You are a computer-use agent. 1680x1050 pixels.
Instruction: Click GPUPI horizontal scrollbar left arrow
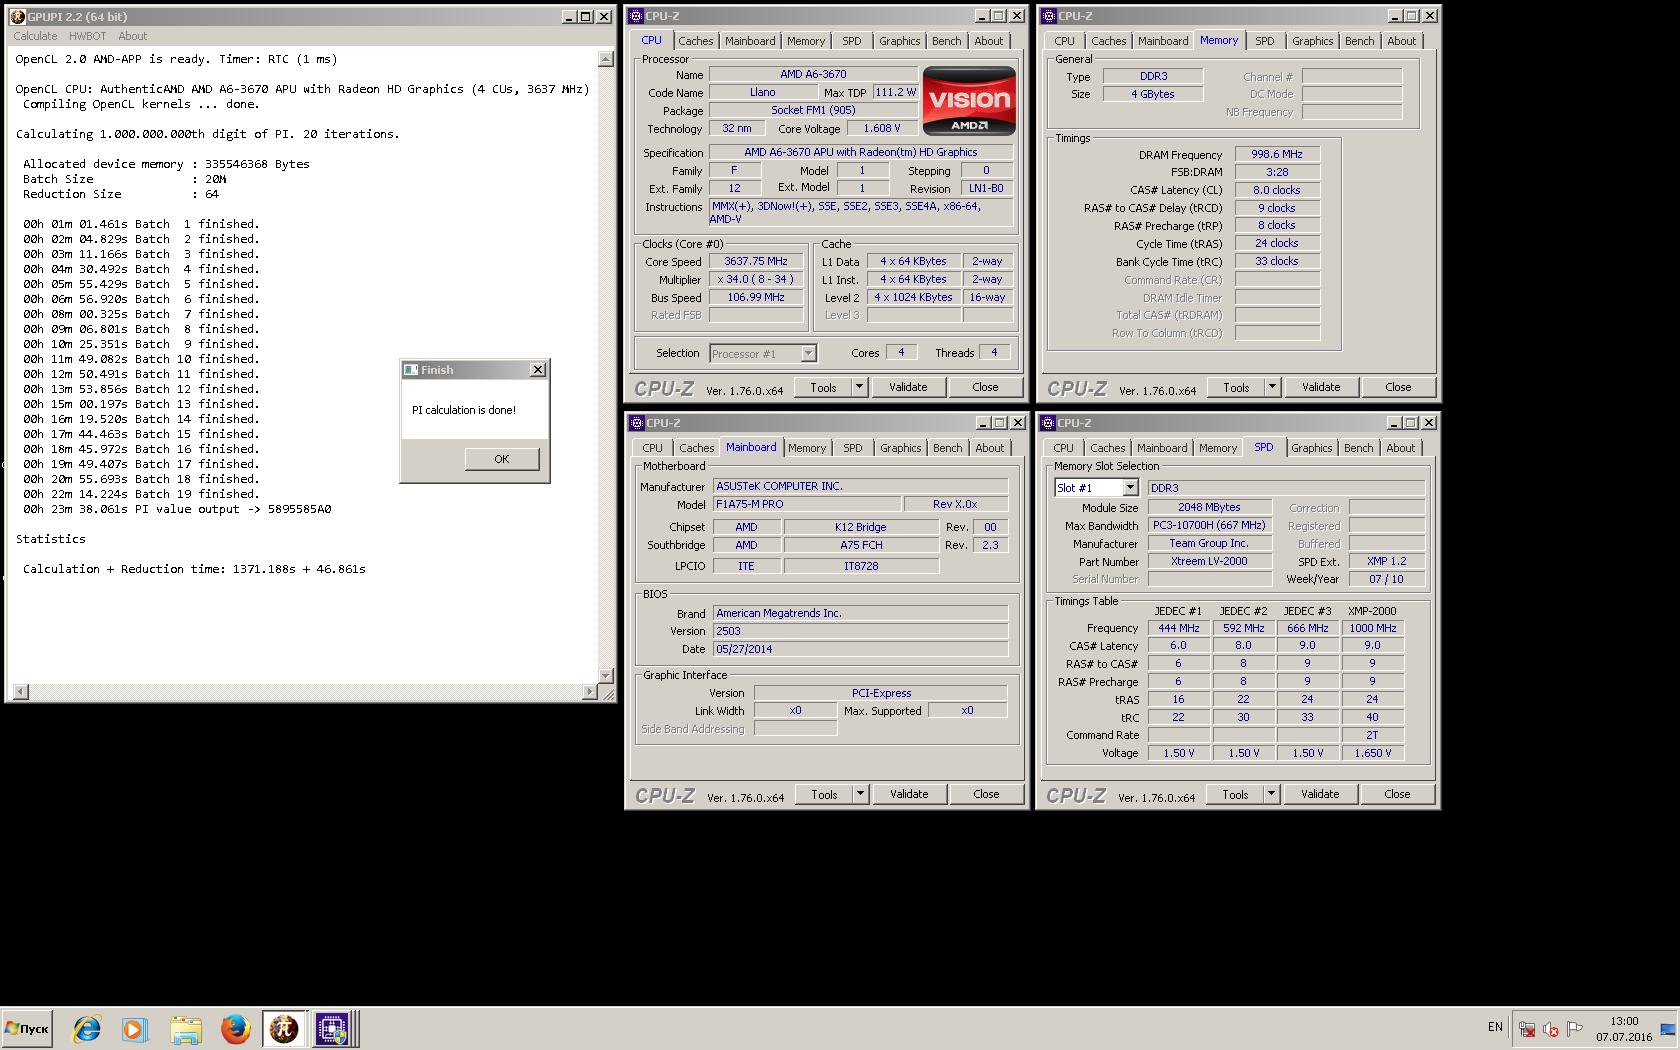21,691
